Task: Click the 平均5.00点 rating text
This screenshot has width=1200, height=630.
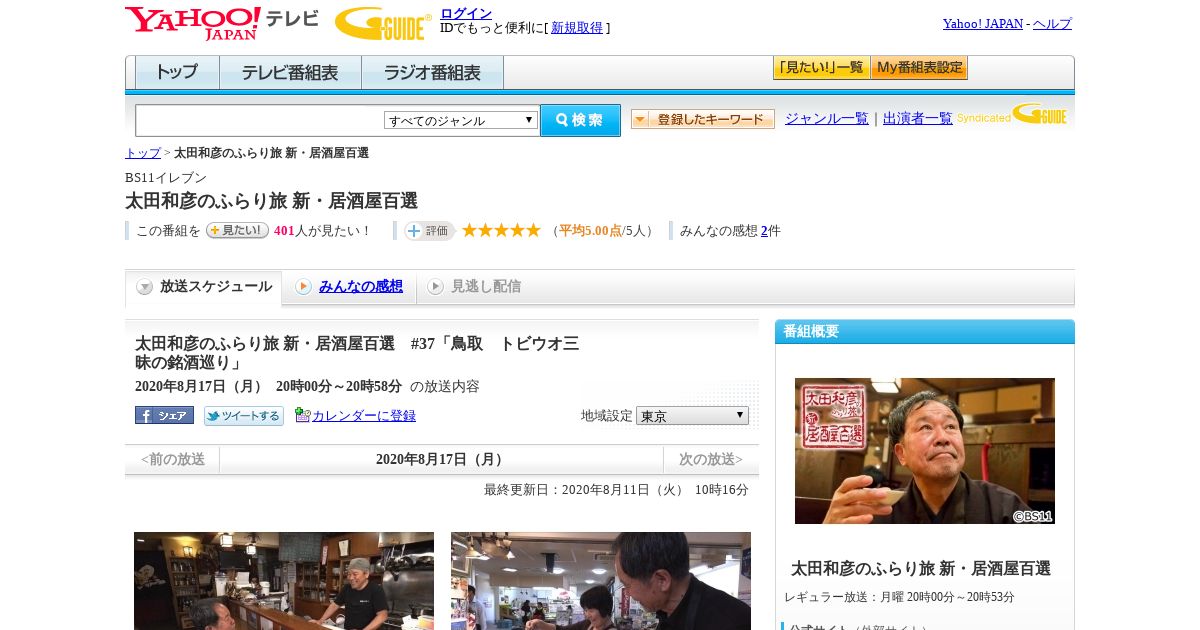Action: click(x=590, y=231)
